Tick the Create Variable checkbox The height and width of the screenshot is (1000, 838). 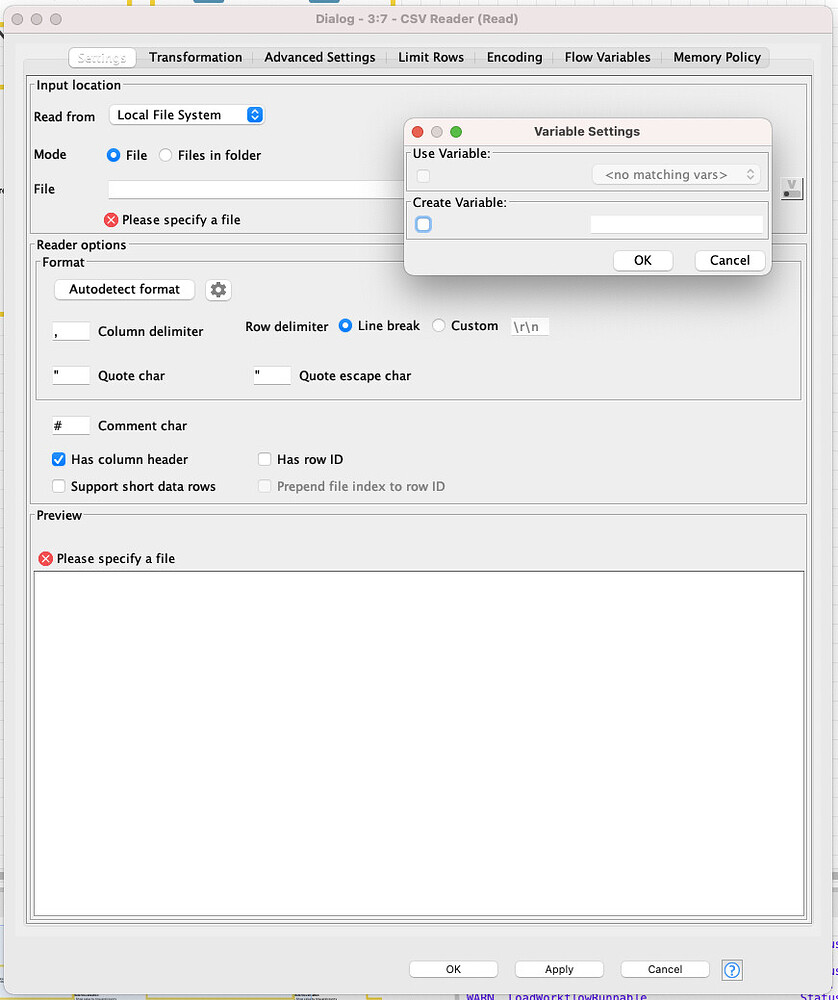coord(423,224)
